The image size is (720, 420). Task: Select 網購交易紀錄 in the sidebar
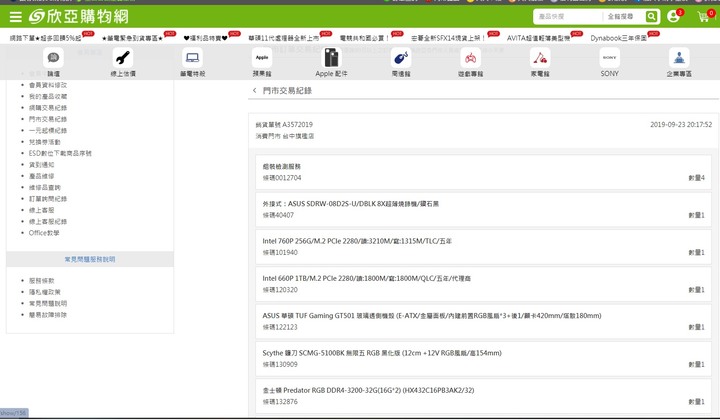click(x=48, y=108)
